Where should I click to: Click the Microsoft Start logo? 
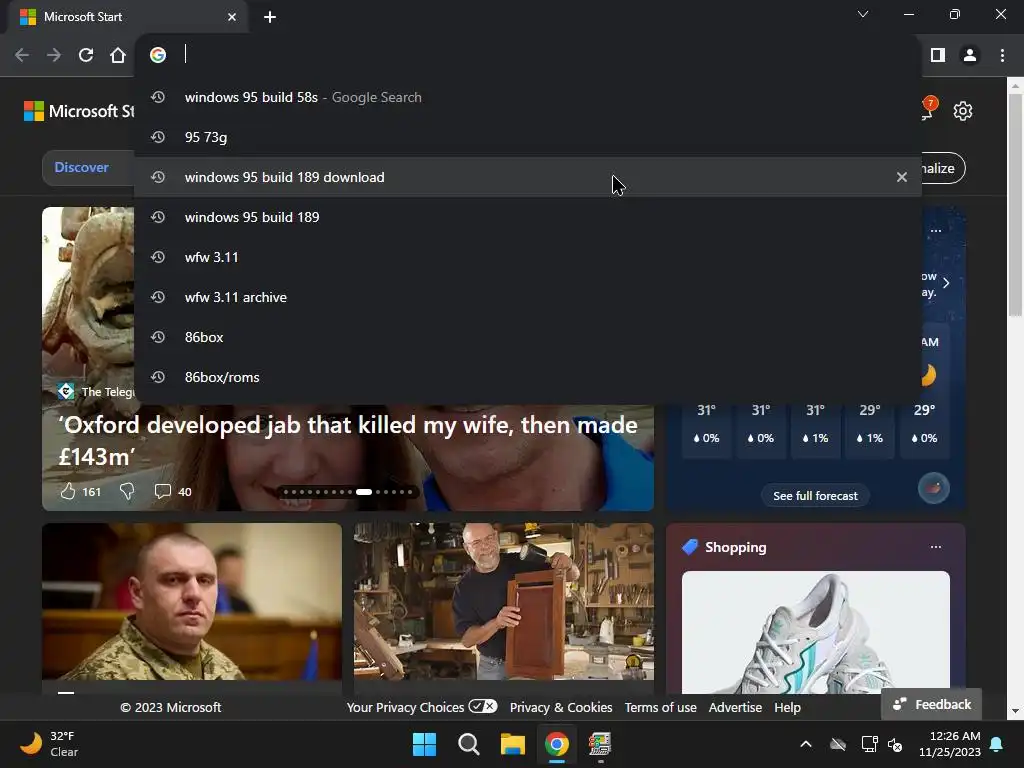79,111
